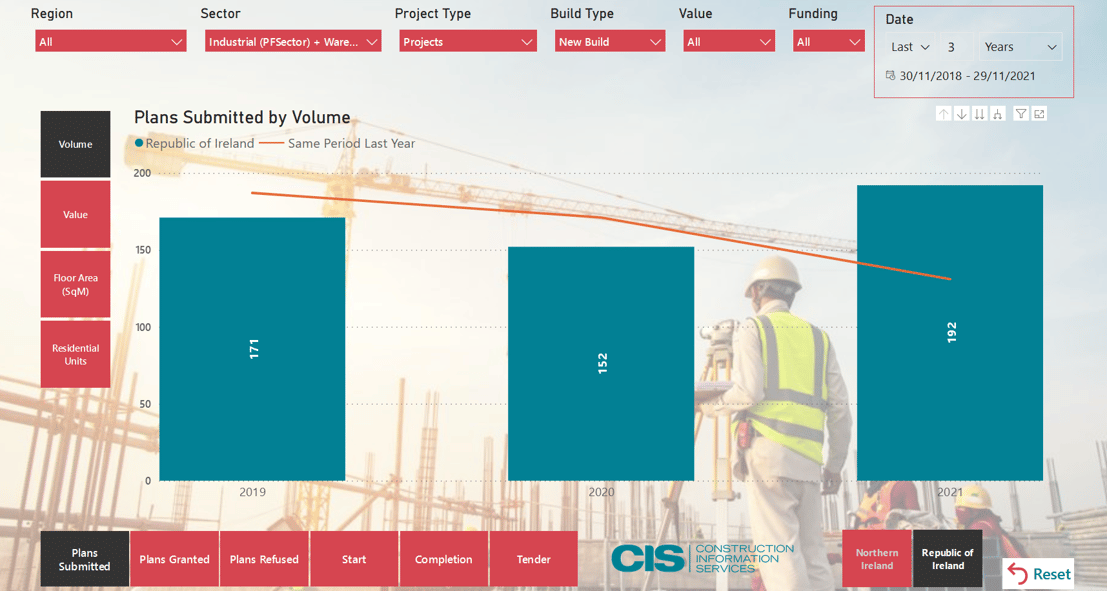The width and height of the screenshot is (1107, 592).
Task: Switch measure to Value
Action: pyautogui.click(x=76, y=215)
